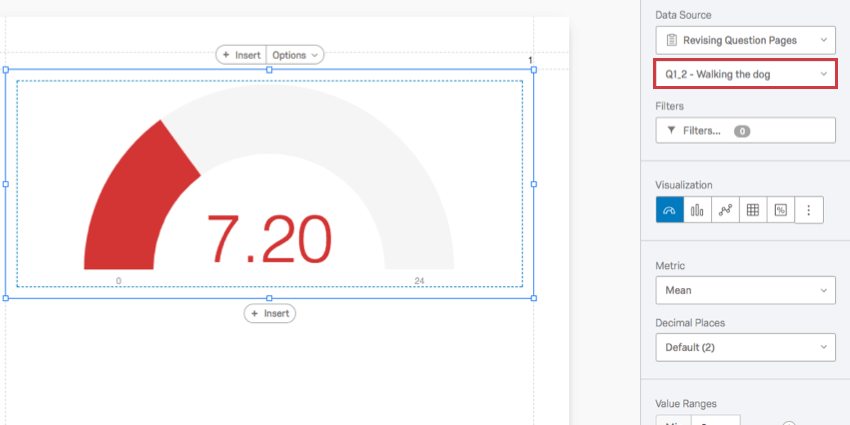Open the Q1_2 - Walking the dog dropdown
This screenshot has height=425, width=850.
tap(745, 74)
